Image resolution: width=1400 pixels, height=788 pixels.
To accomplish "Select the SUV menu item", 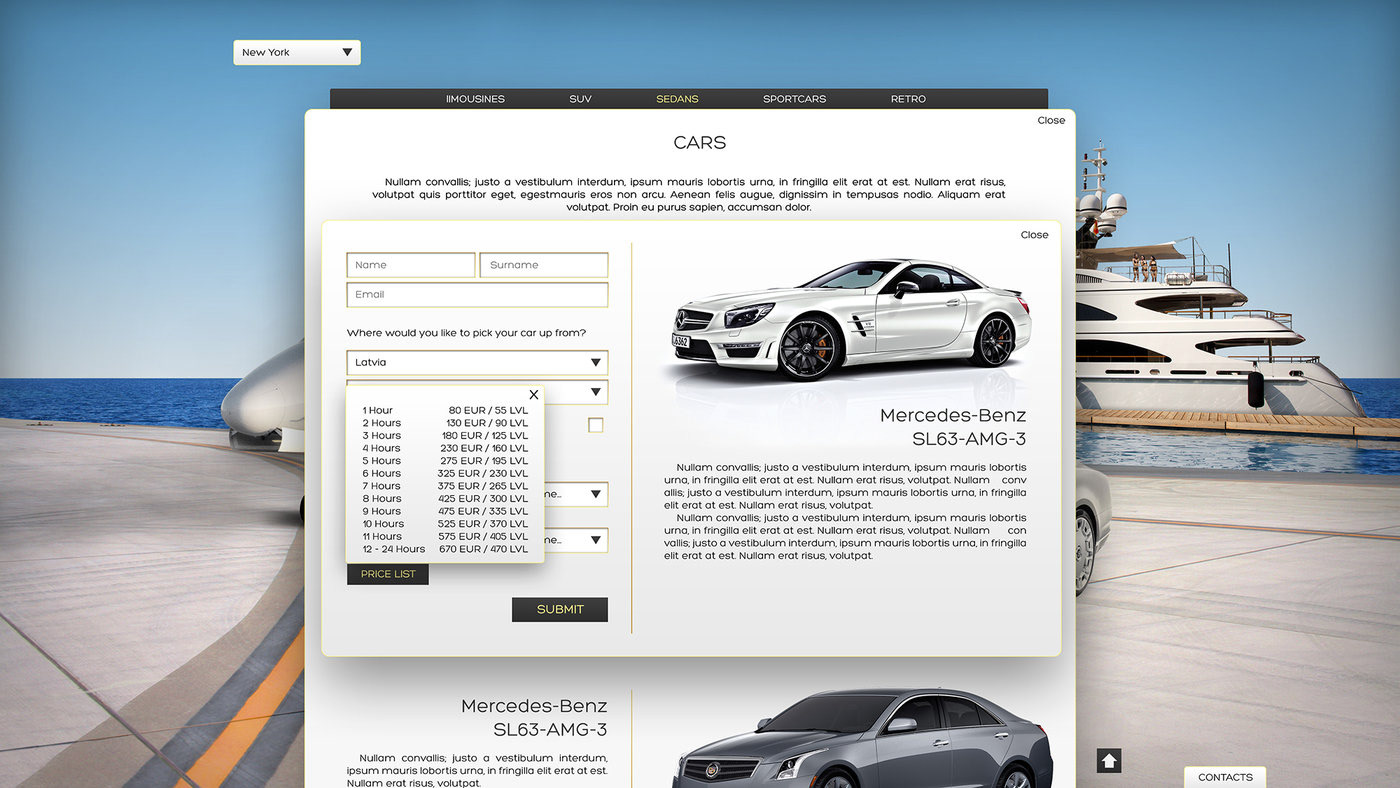I will click(580, 99).
